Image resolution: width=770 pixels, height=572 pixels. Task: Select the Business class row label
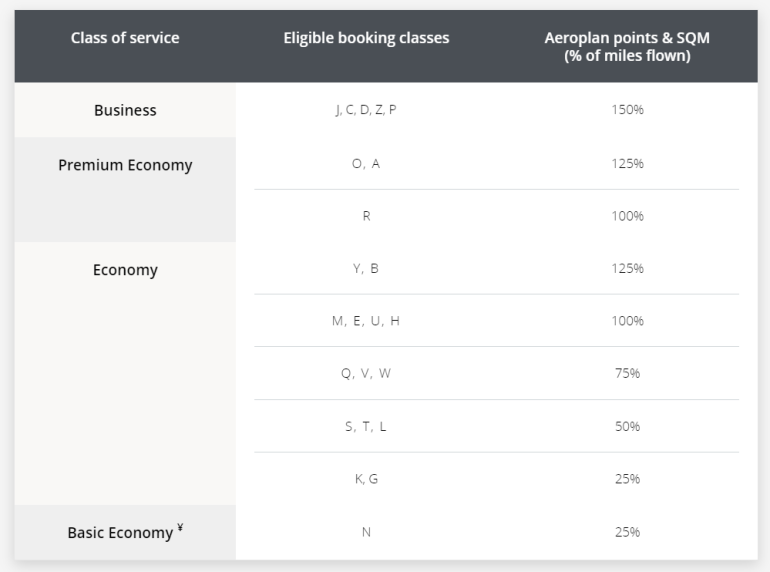125,110
